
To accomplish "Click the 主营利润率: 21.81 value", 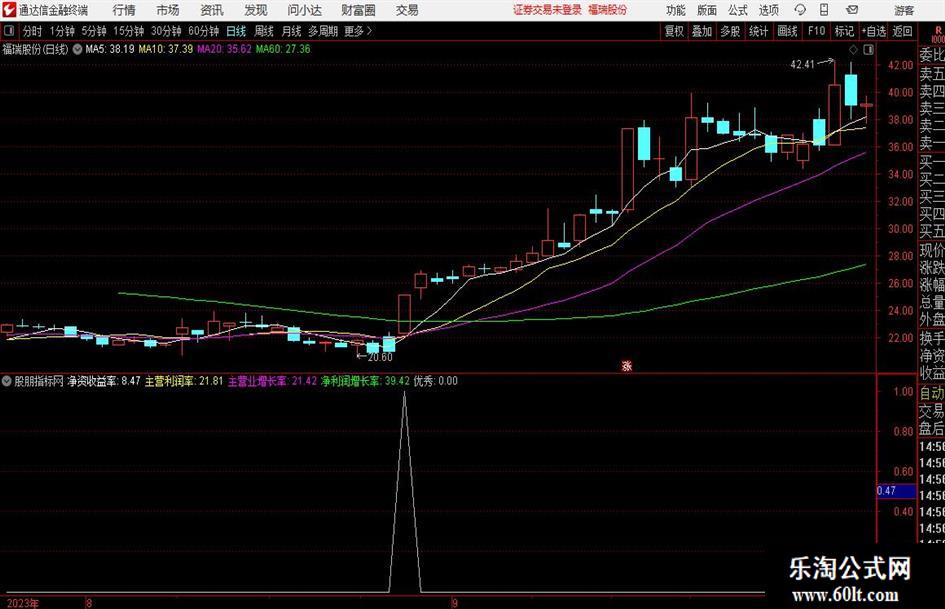I will click(x=184, y=381).
